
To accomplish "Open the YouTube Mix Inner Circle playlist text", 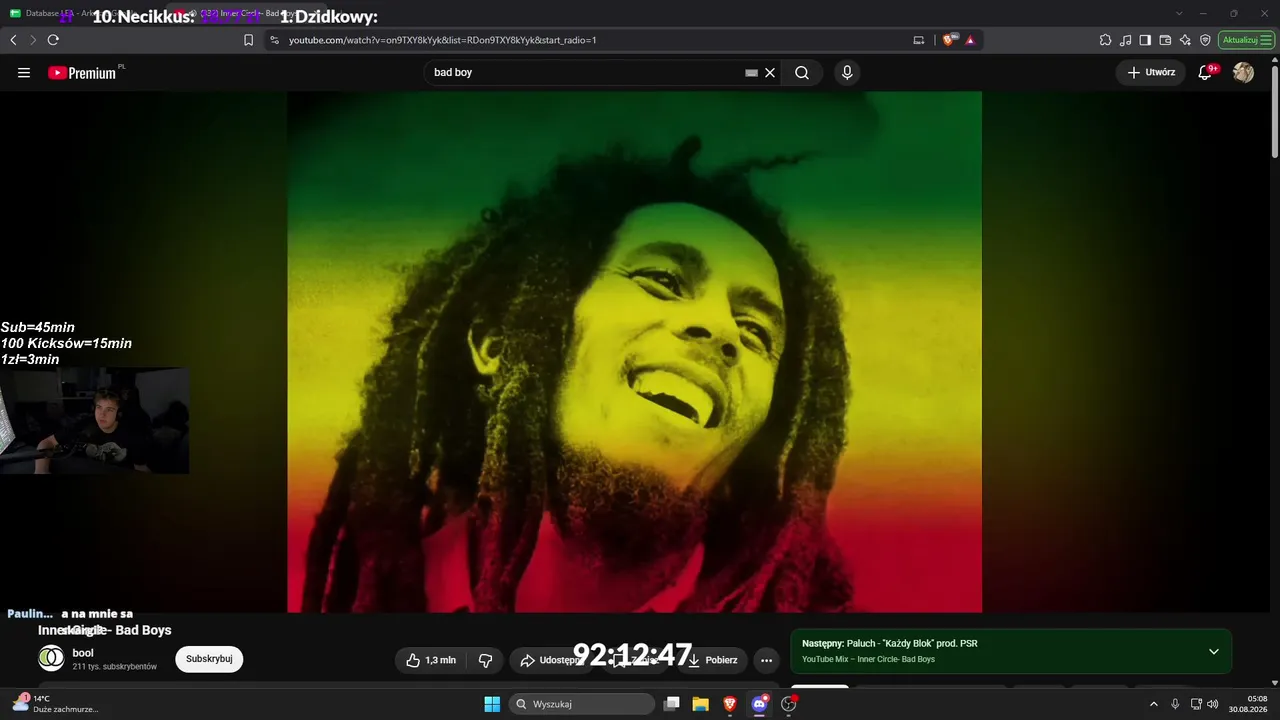I will point(868,660).
